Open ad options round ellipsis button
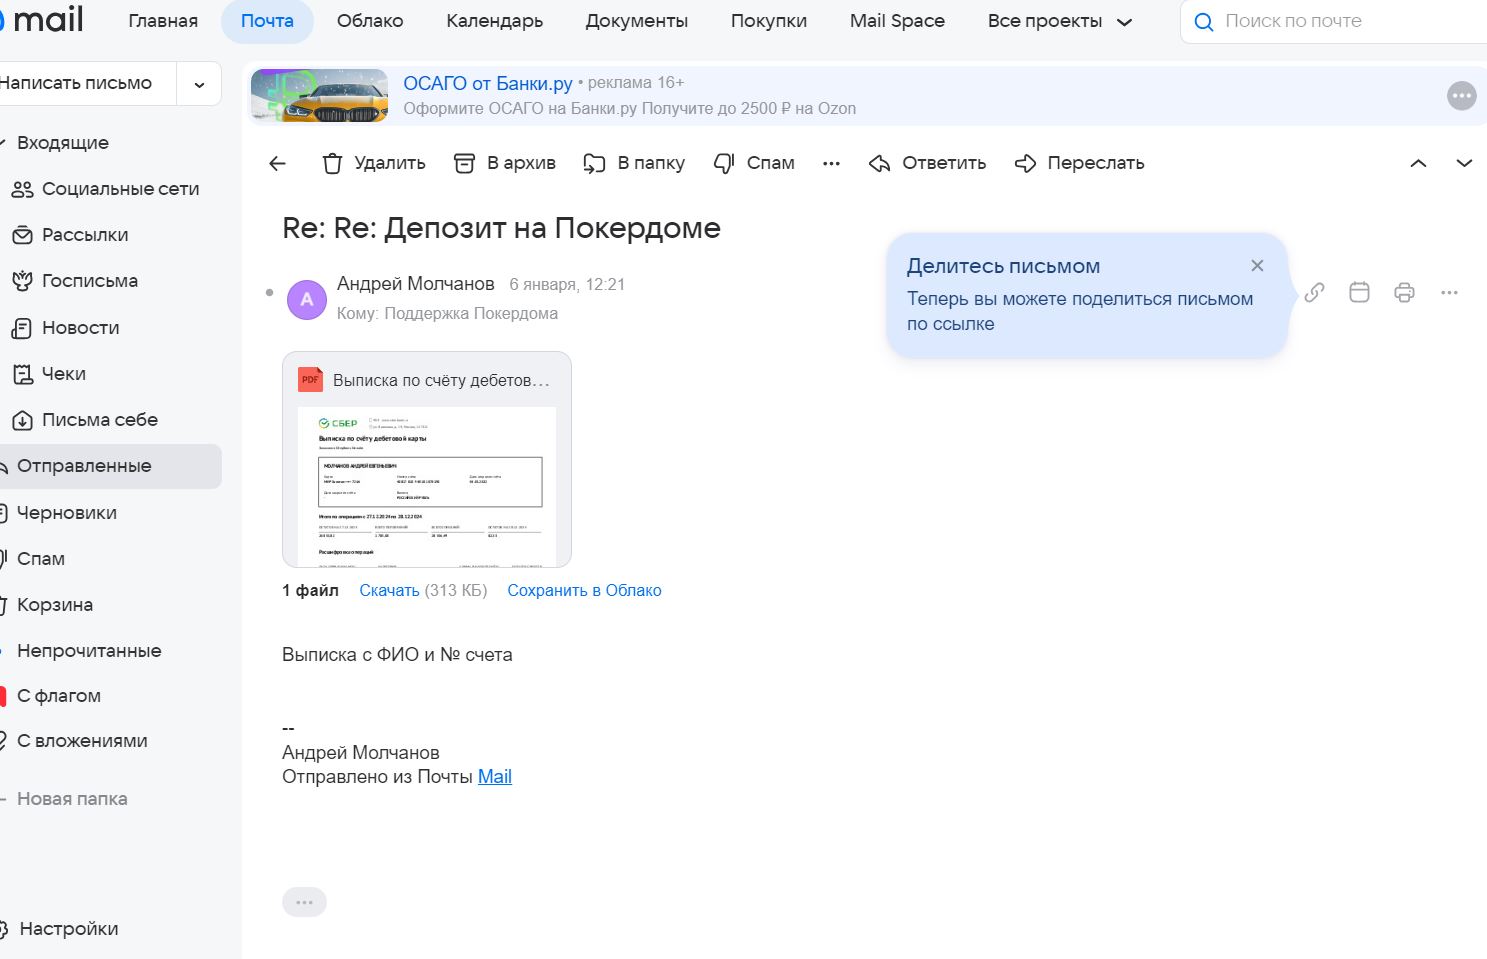Viewport: 1487px width, 959px height. click(1461, 96)
